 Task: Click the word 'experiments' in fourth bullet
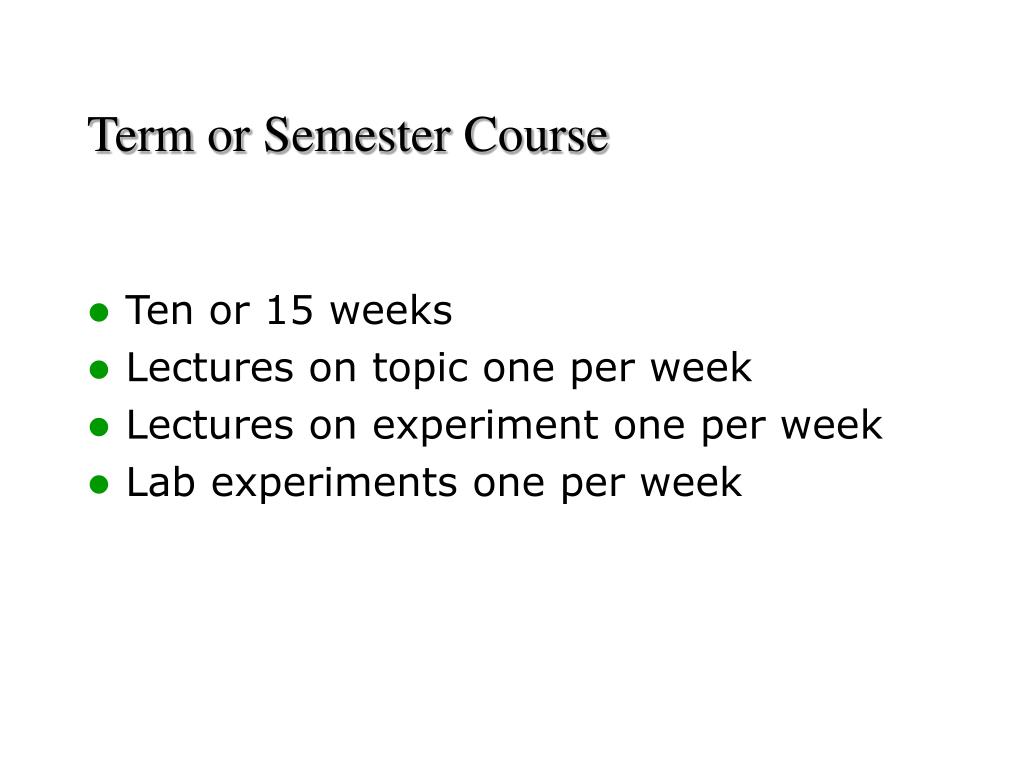pos(334,484)
